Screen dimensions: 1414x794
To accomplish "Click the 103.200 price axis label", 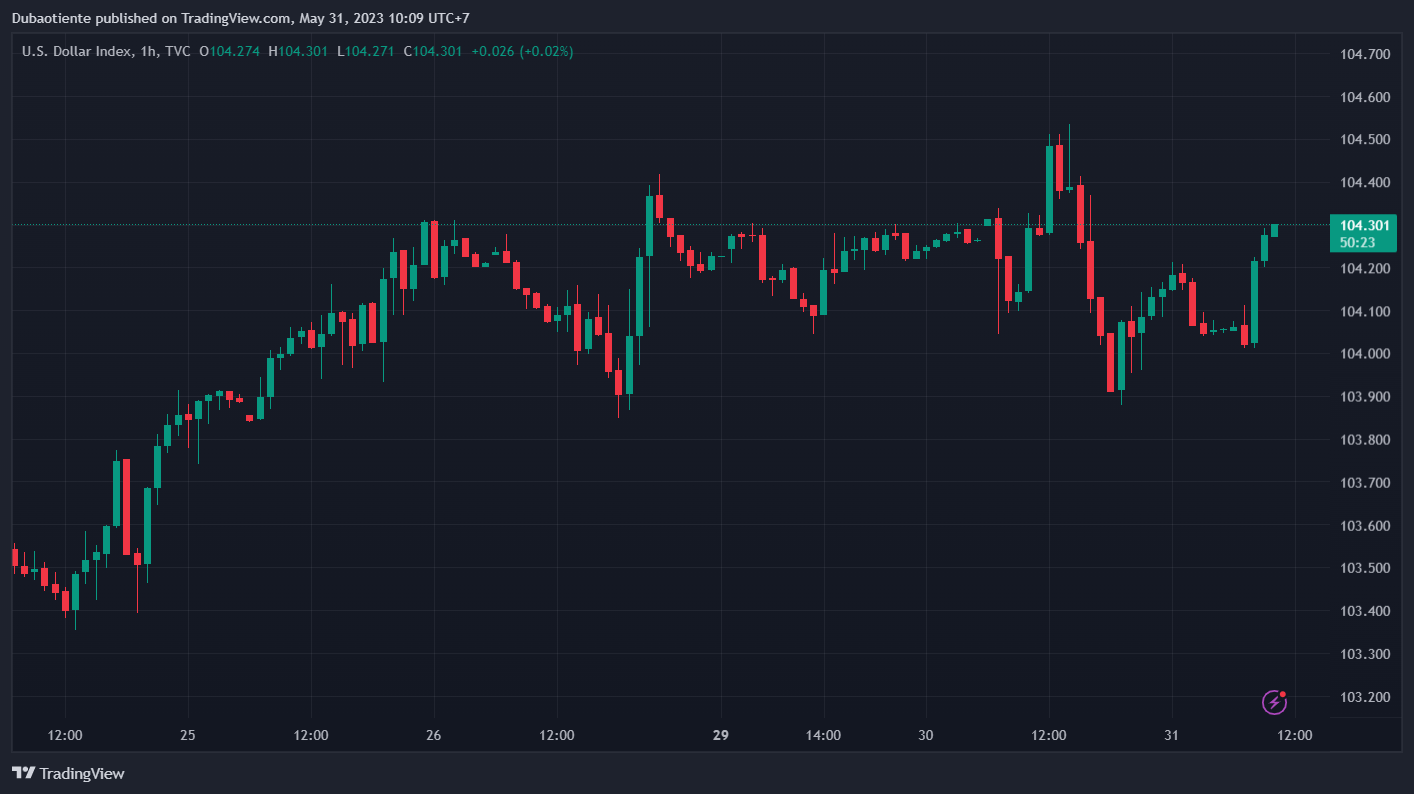I will point(1364,697).
